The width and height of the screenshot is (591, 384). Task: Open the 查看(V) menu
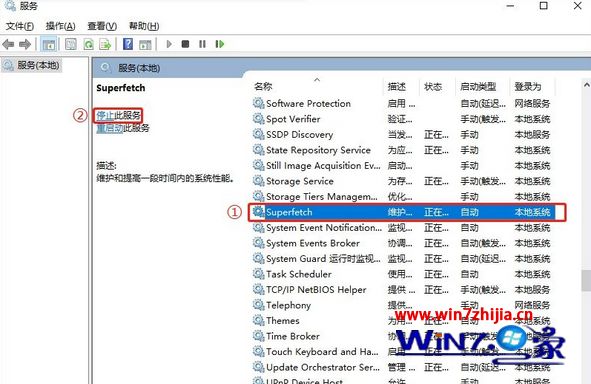tap(102, 26)
